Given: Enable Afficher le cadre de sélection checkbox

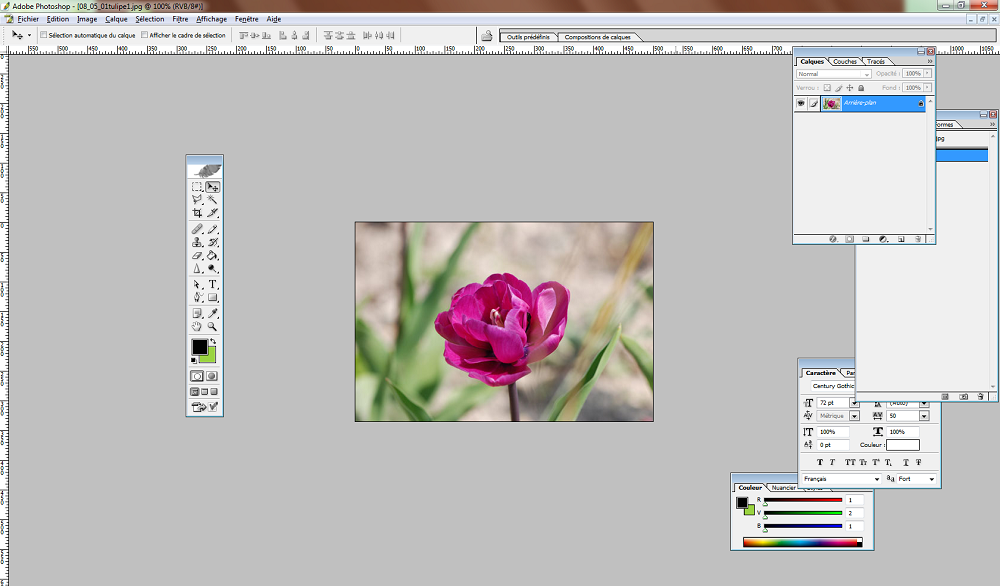Looking at the screenshot, I should 145,35.
